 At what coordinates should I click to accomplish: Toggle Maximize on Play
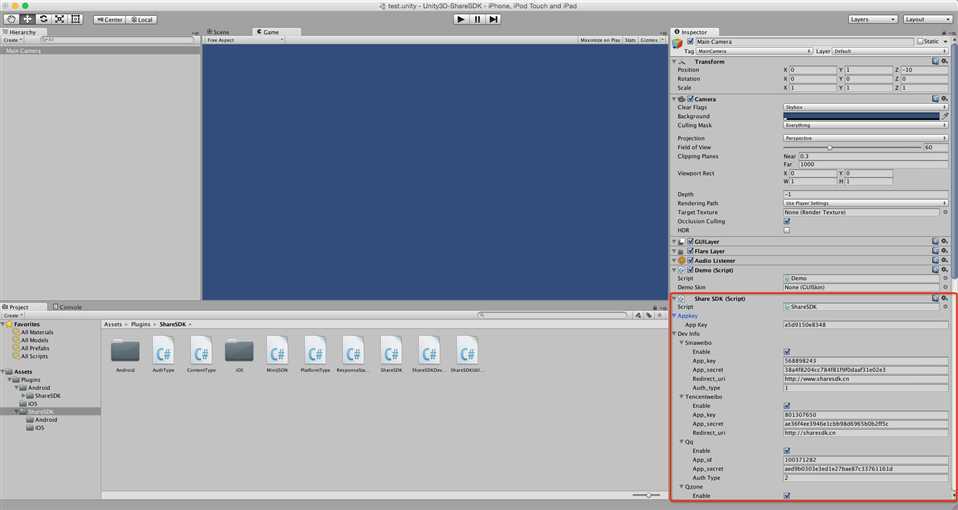(600, 40)
